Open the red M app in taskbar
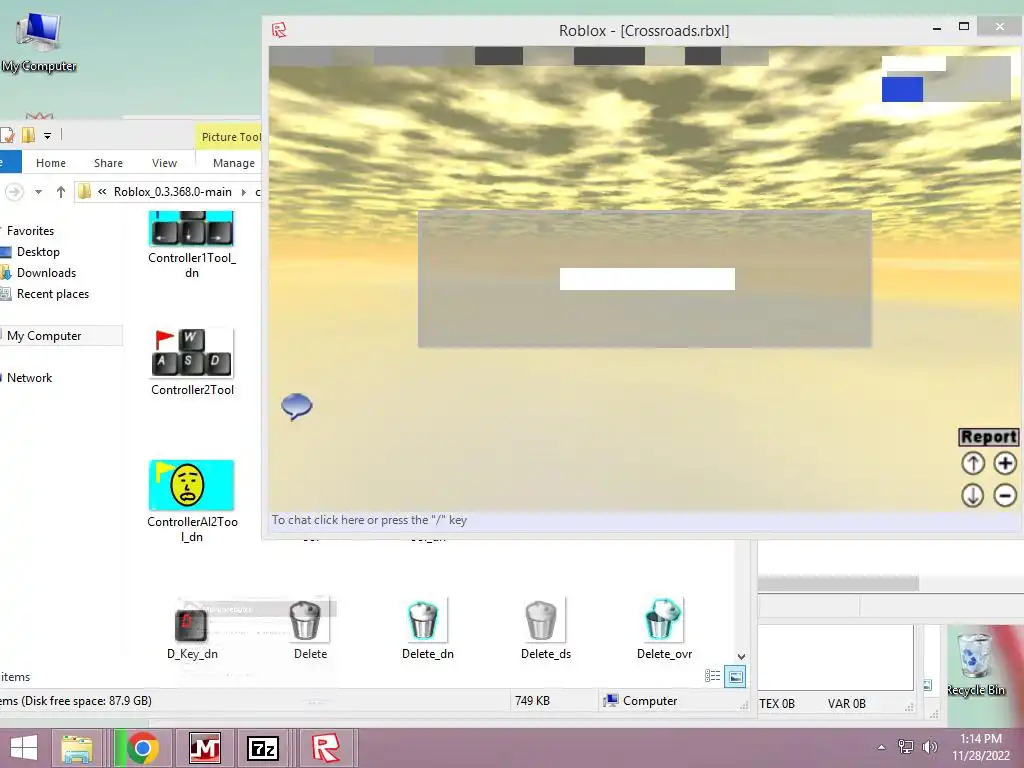Image resolution: width=1024 pixels, height=768 pixels. point(204,748)
